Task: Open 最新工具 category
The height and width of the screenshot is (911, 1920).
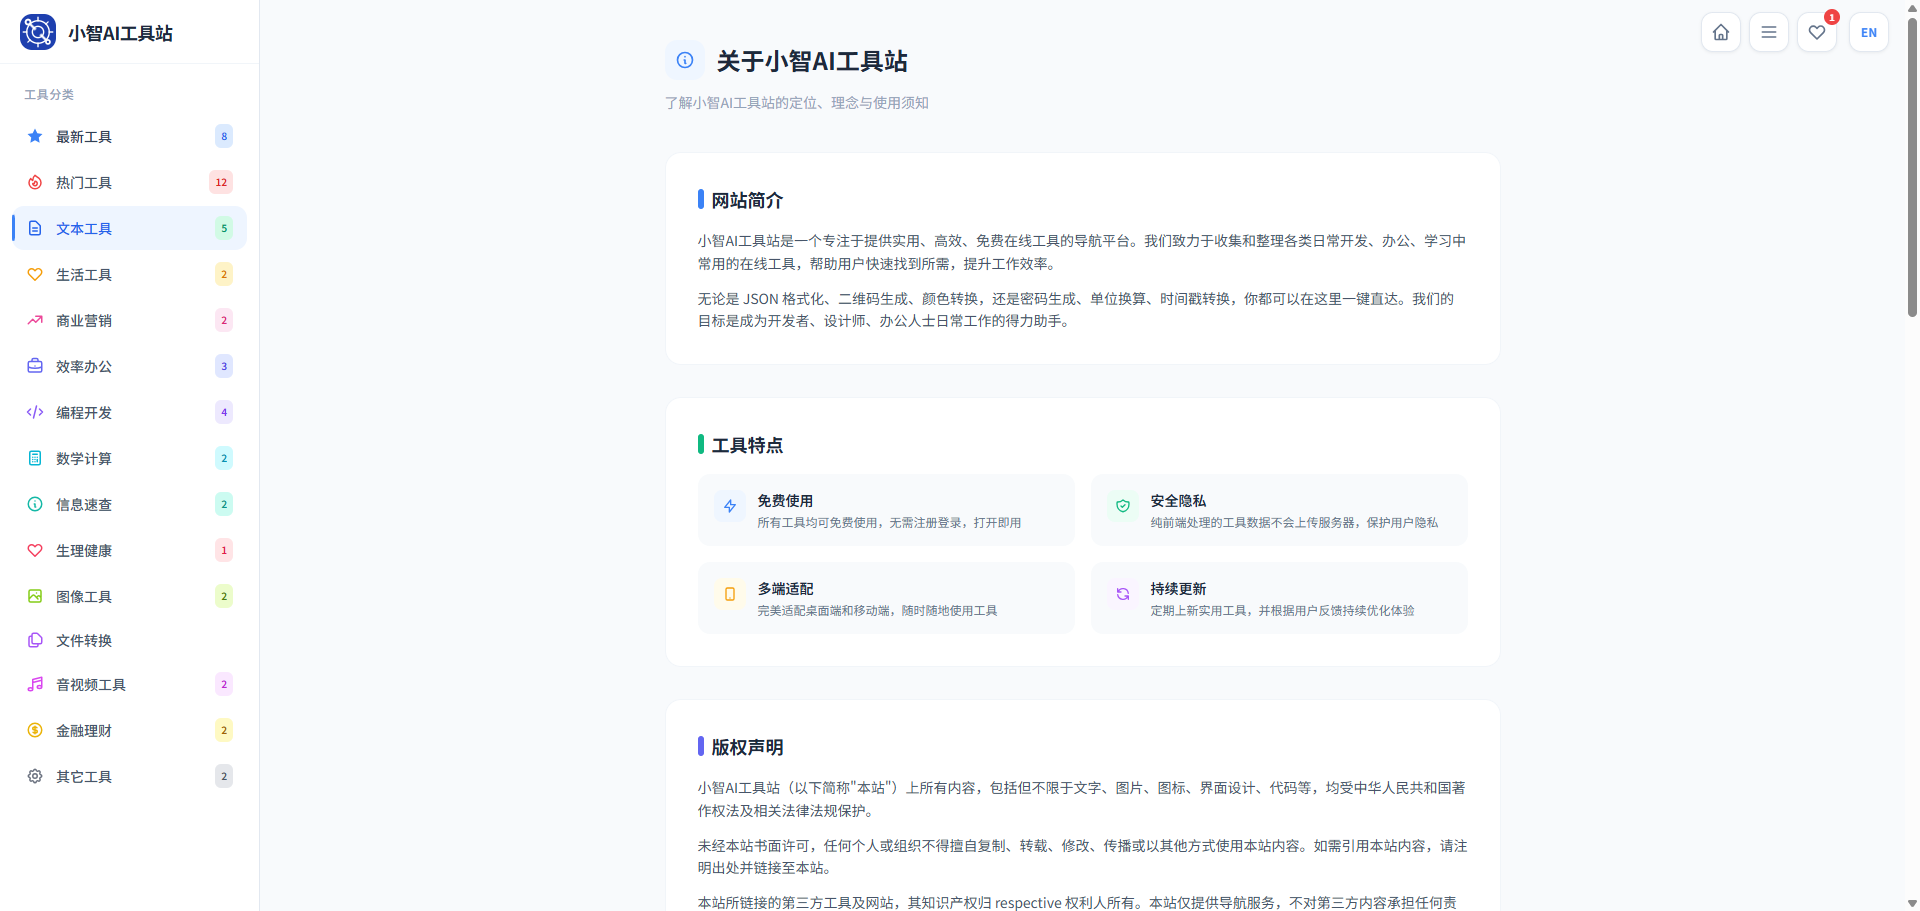Action: tap(129, 136)
